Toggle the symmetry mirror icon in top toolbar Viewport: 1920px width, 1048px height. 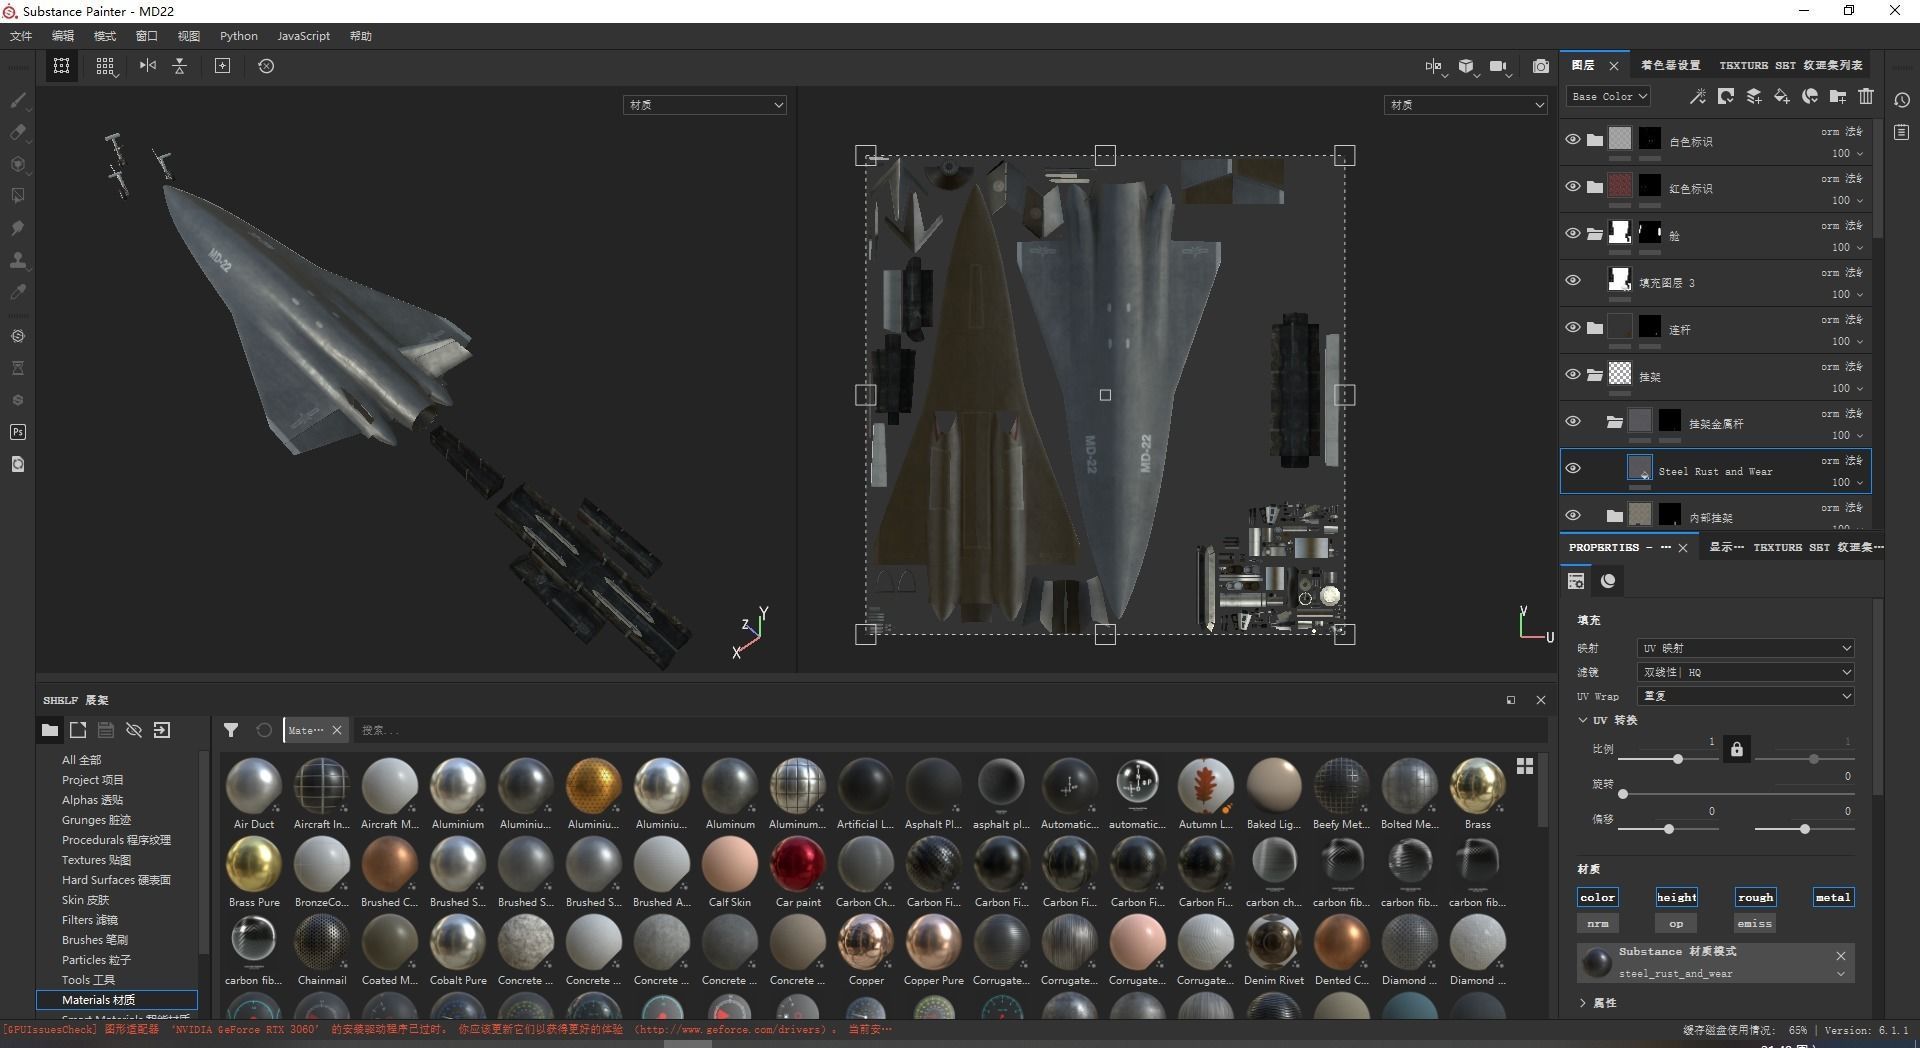point(148,66)
